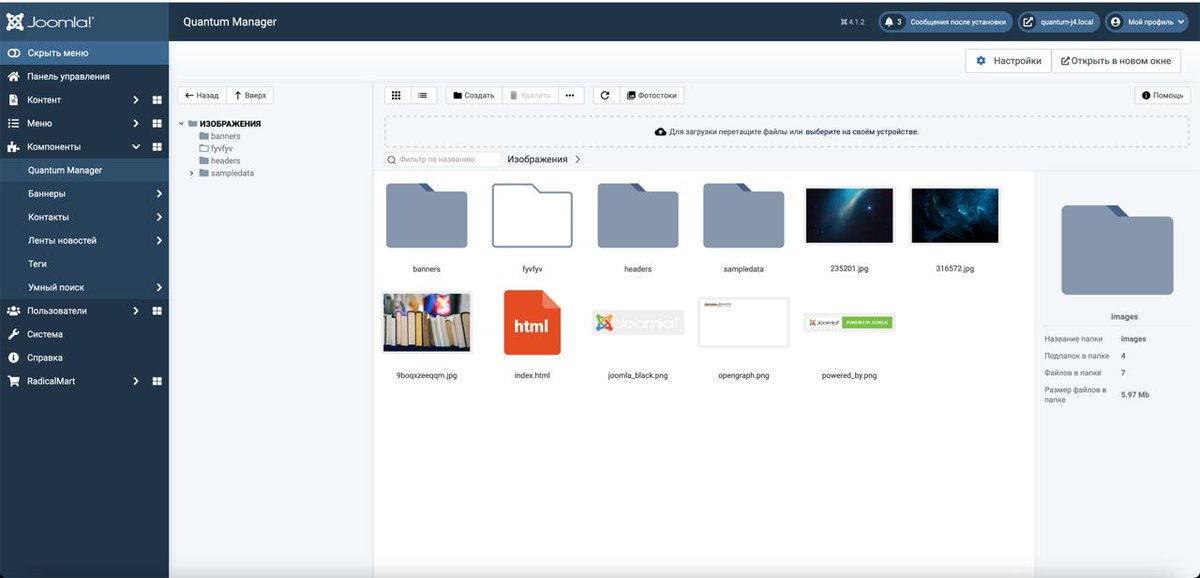Open Quantum Manager menu item
1200x578 pixels.
tap(65, 170)
